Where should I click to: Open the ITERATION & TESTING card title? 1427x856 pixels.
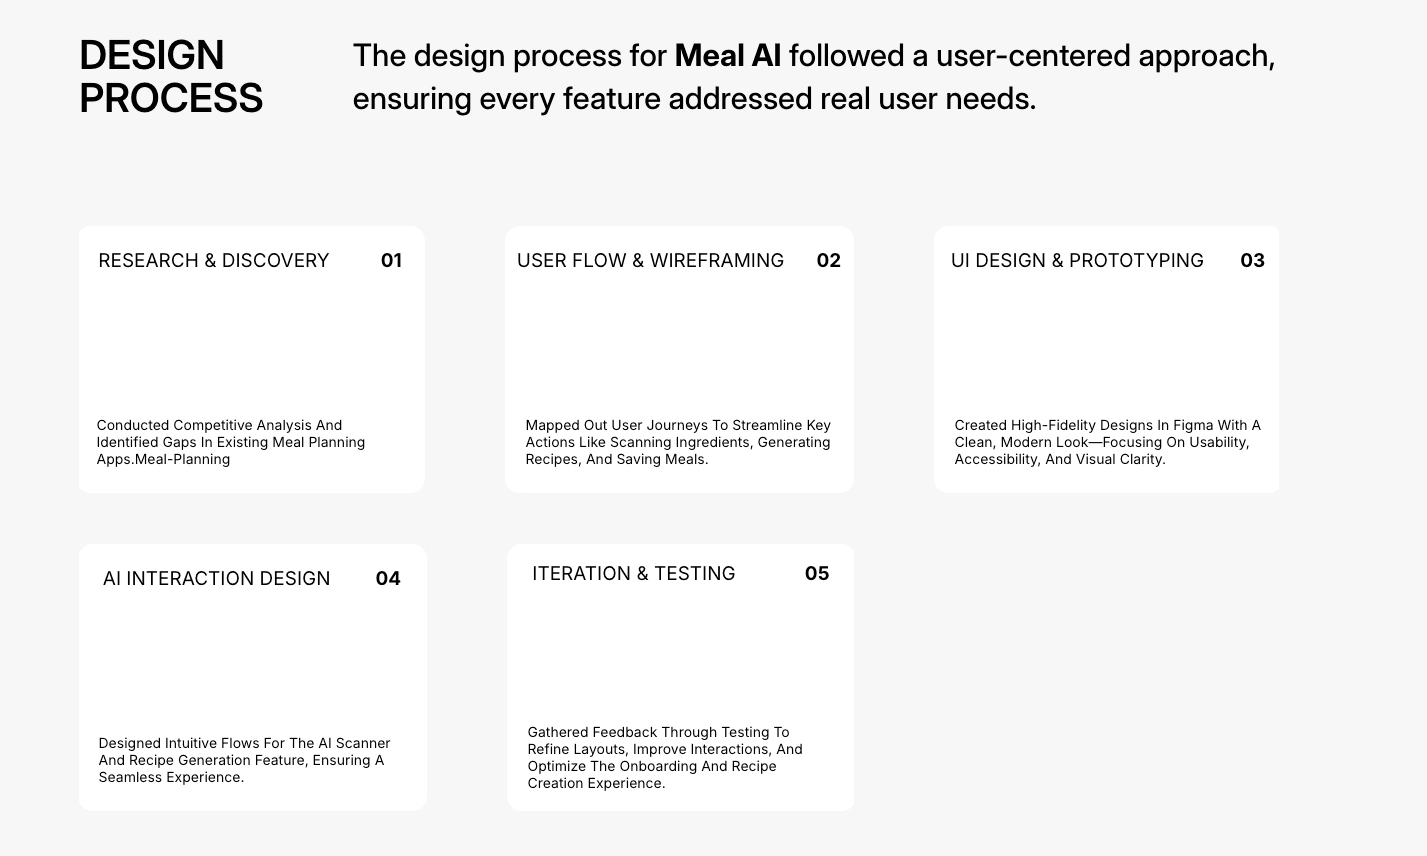coord(633,574)
